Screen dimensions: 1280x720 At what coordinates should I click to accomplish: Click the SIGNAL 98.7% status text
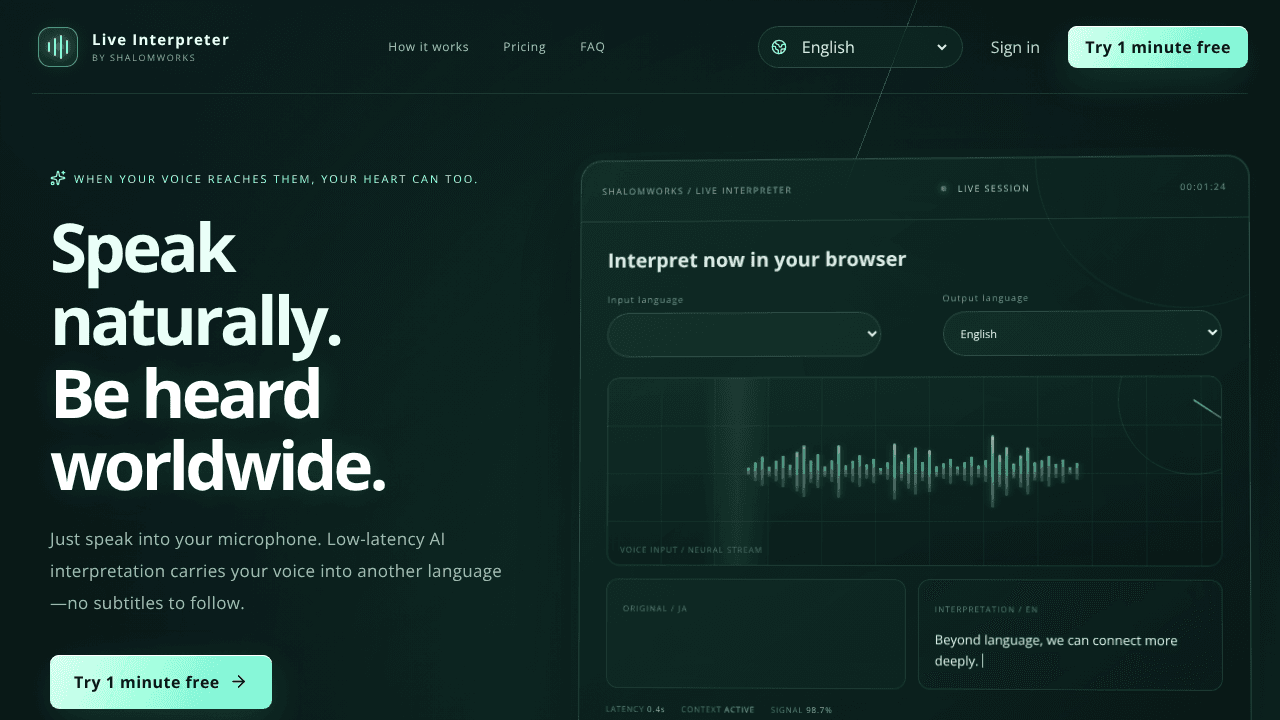[801, 710]
